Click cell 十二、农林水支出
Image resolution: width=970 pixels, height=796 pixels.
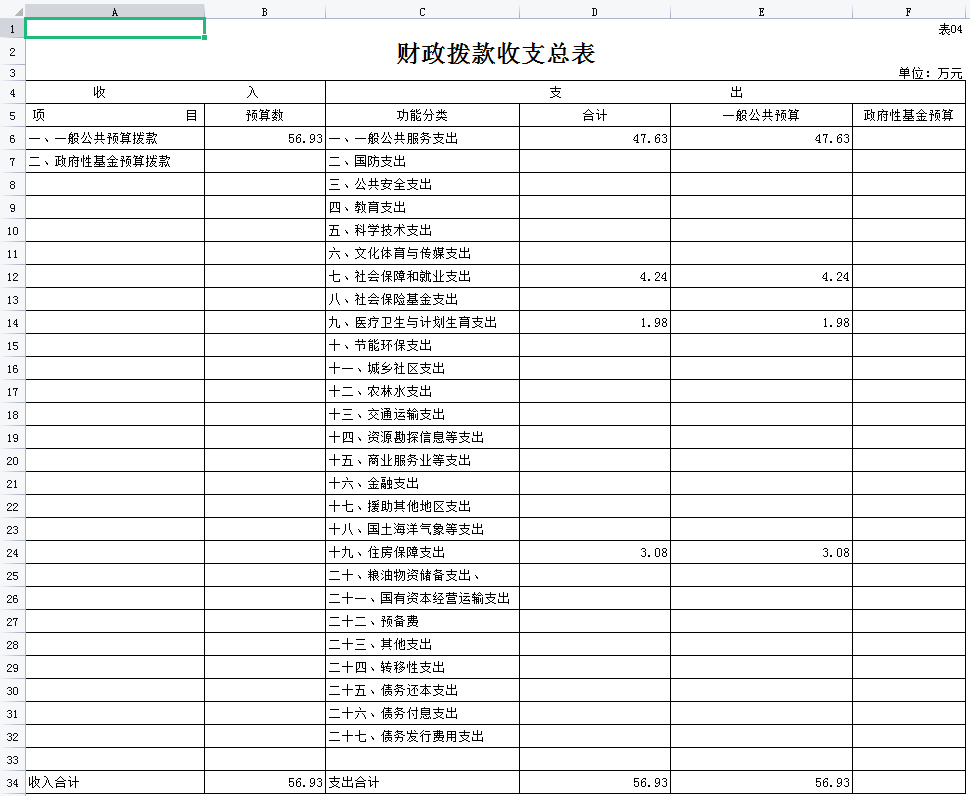[x=423, y=392]
